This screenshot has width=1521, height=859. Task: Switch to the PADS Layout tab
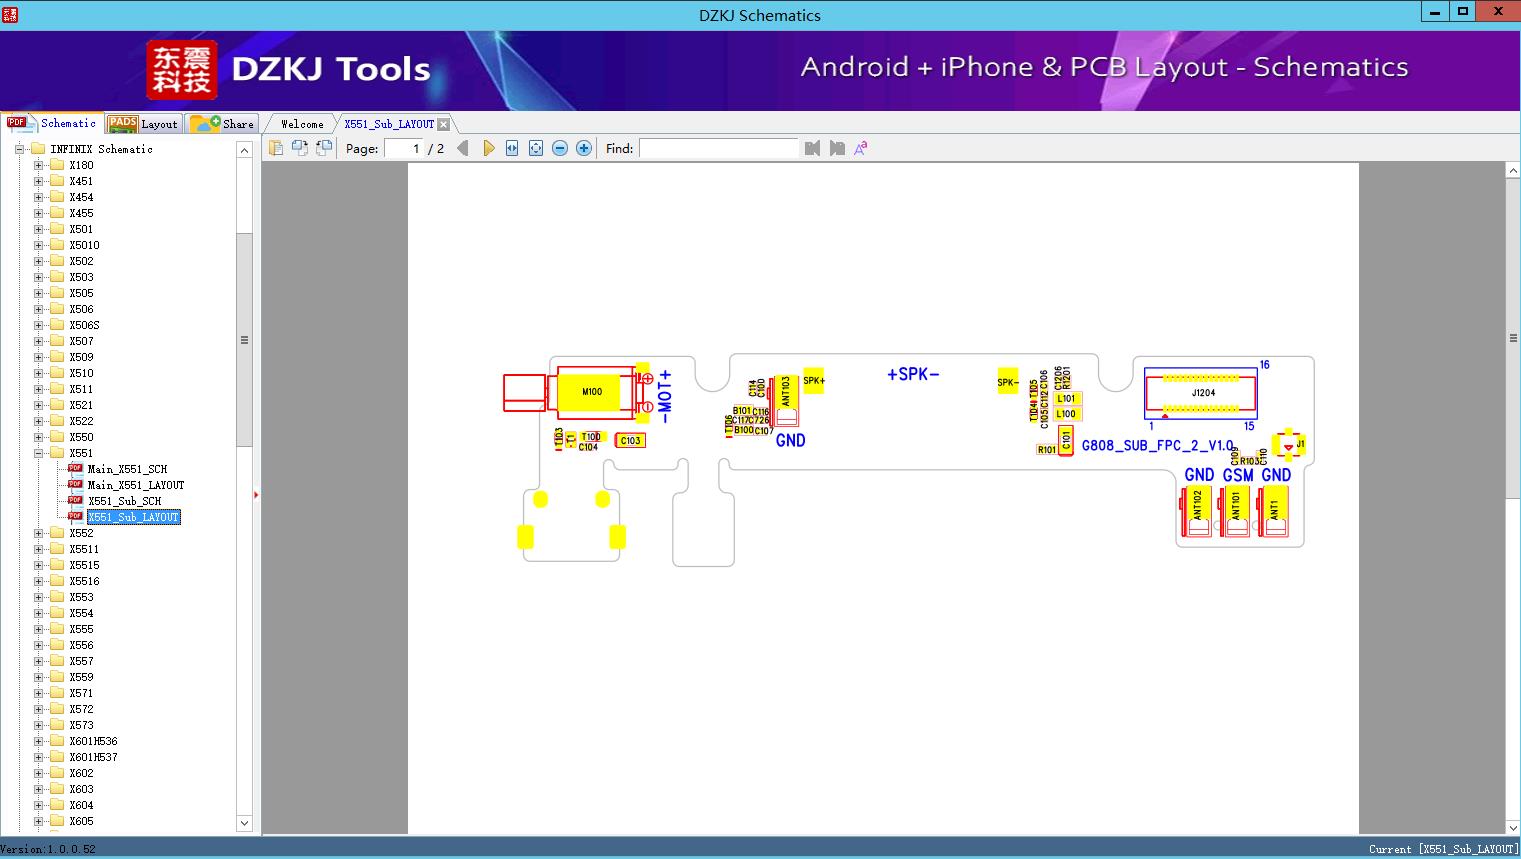(x=143, y=123)
